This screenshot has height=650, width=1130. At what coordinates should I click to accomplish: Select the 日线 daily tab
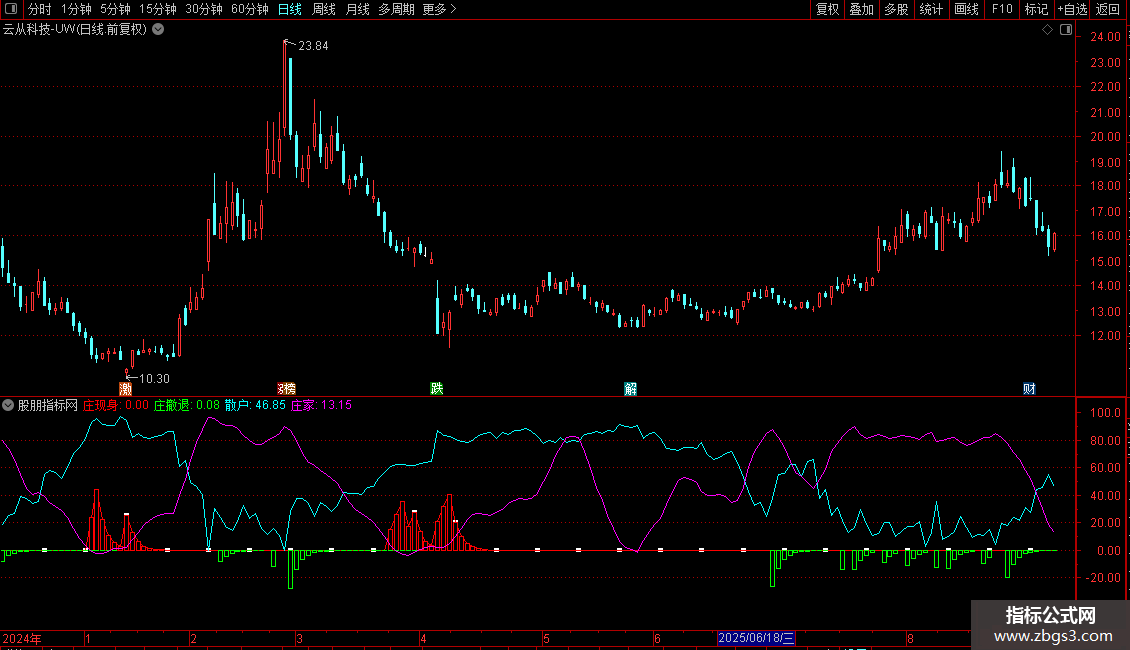290,9
